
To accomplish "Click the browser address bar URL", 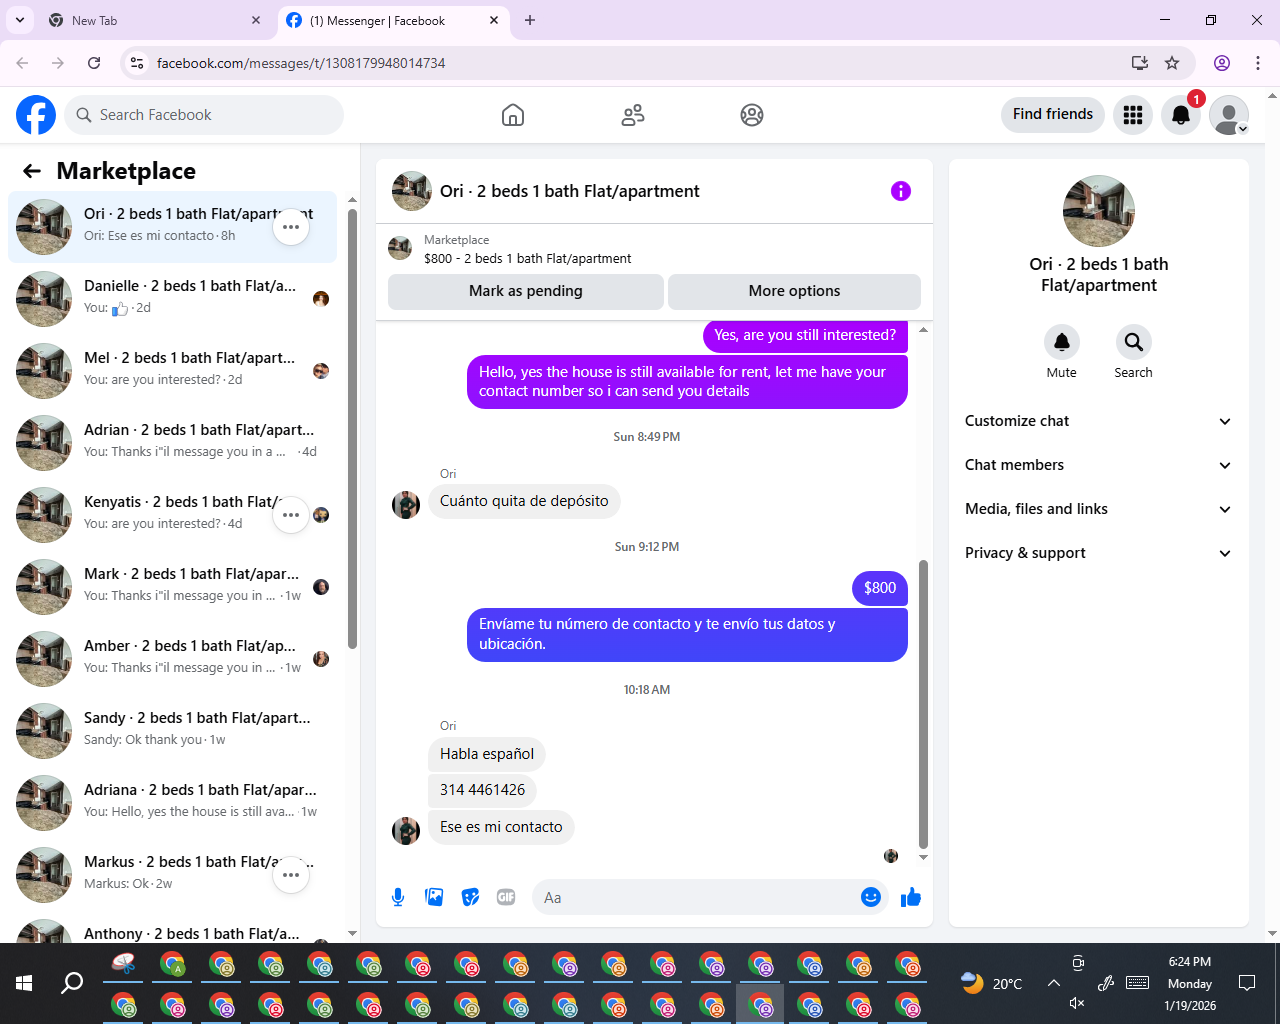I will (301, 63).
